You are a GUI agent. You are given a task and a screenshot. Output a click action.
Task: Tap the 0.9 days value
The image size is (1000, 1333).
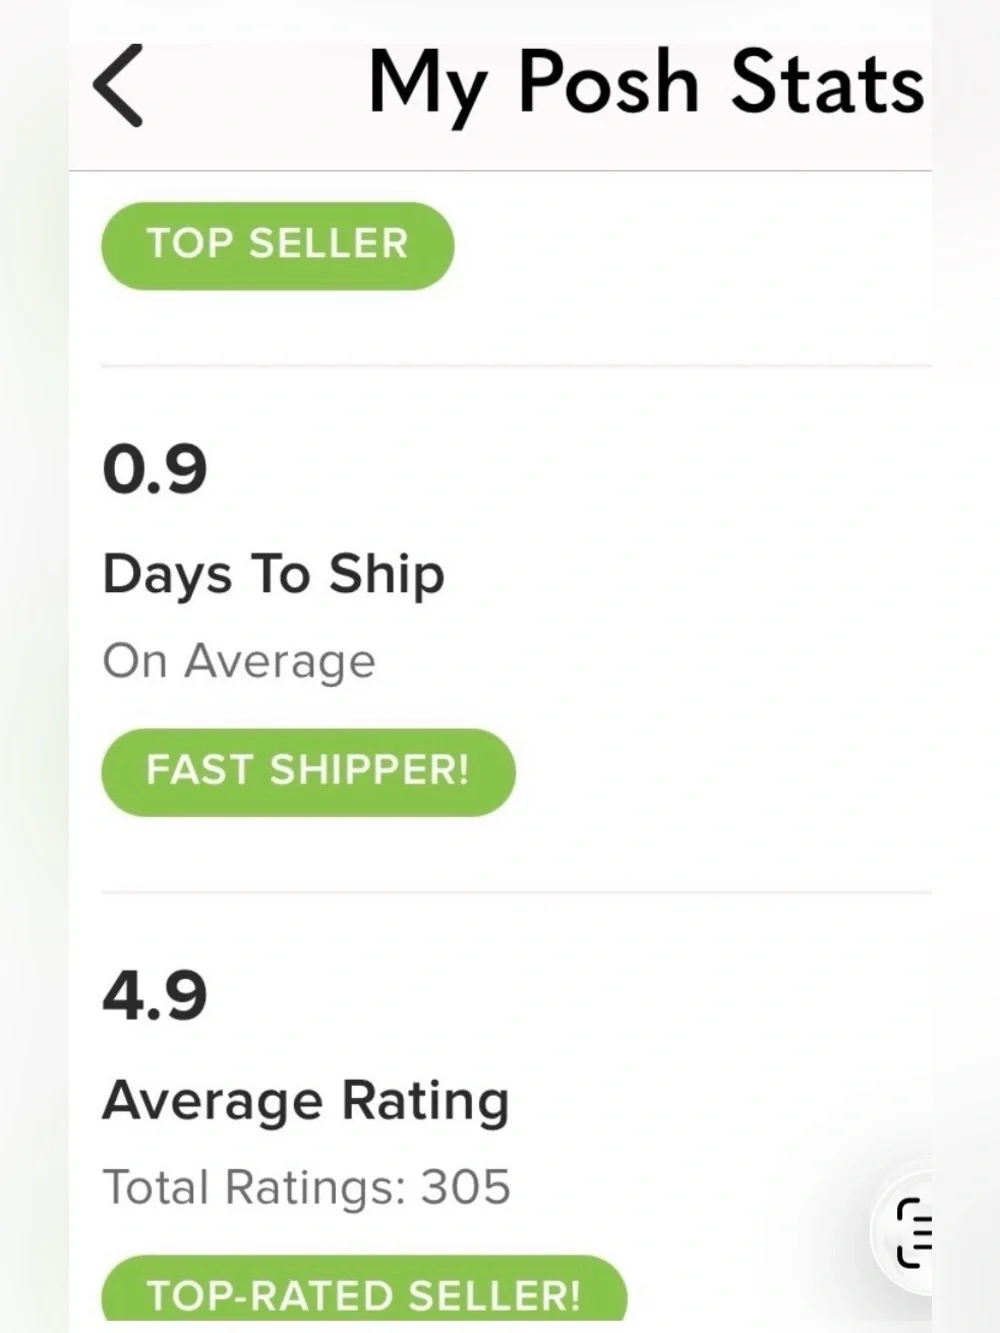pos(155,469)
